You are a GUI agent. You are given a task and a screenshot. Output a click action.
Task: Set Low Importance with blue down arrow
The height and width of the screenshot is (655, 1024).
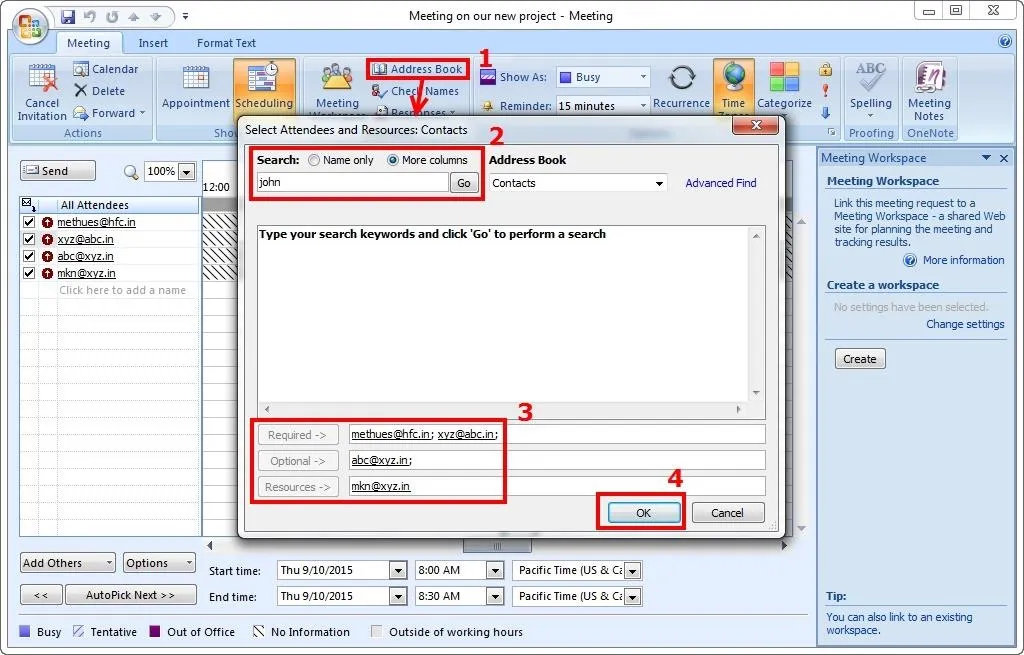825,112
